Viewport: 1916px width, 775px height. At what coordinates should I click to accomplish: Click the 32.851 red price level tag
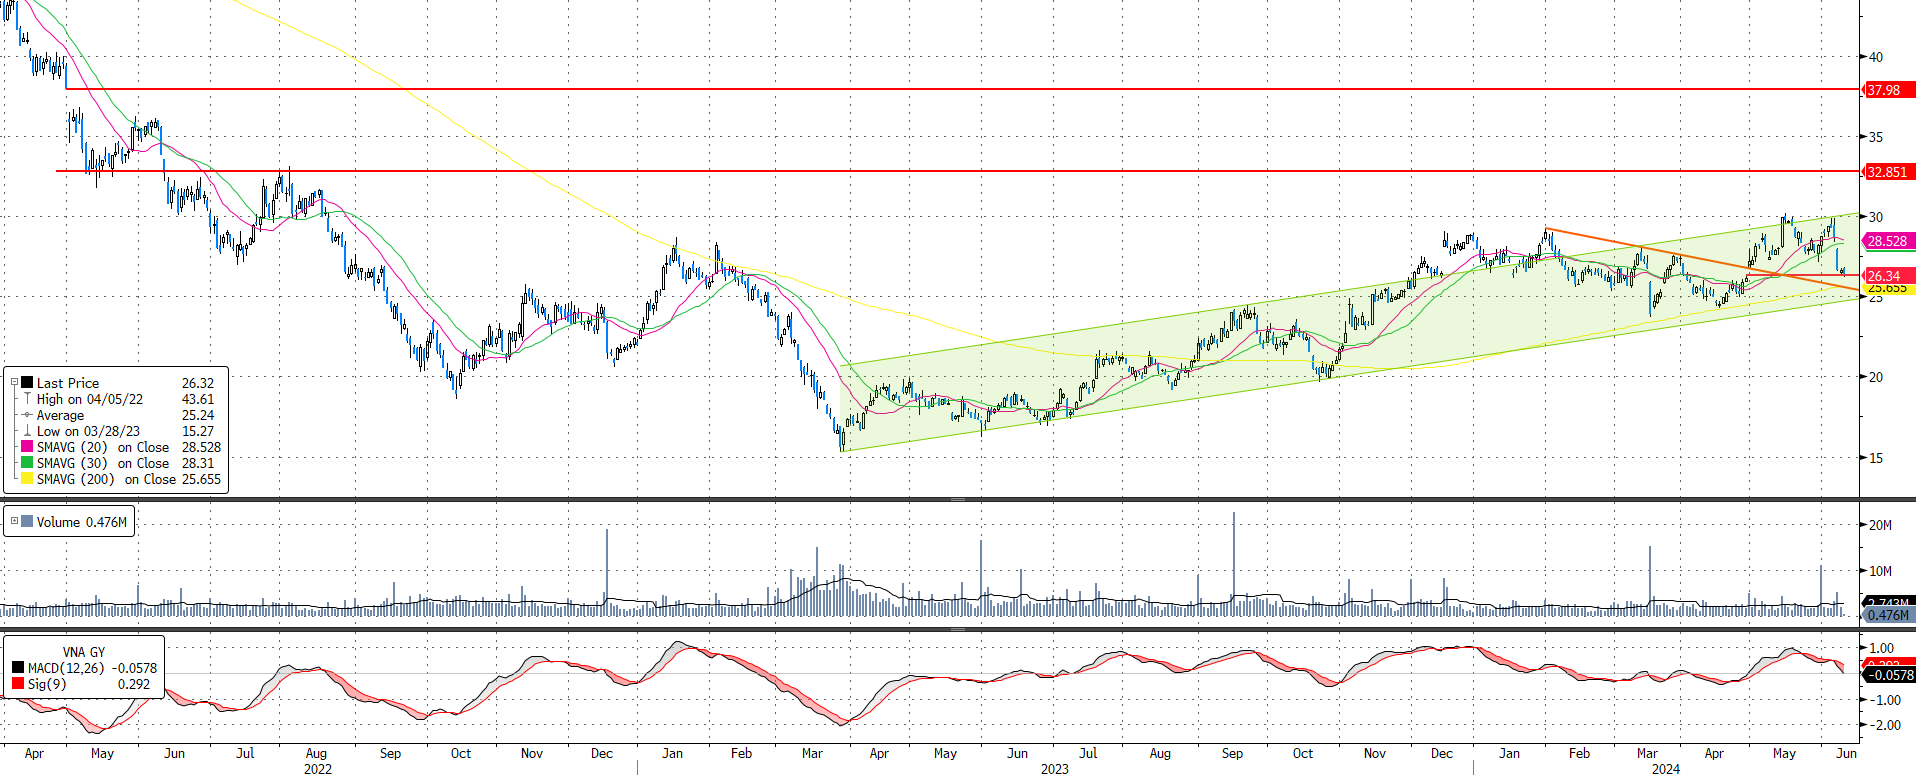(x=1888, y=172)
